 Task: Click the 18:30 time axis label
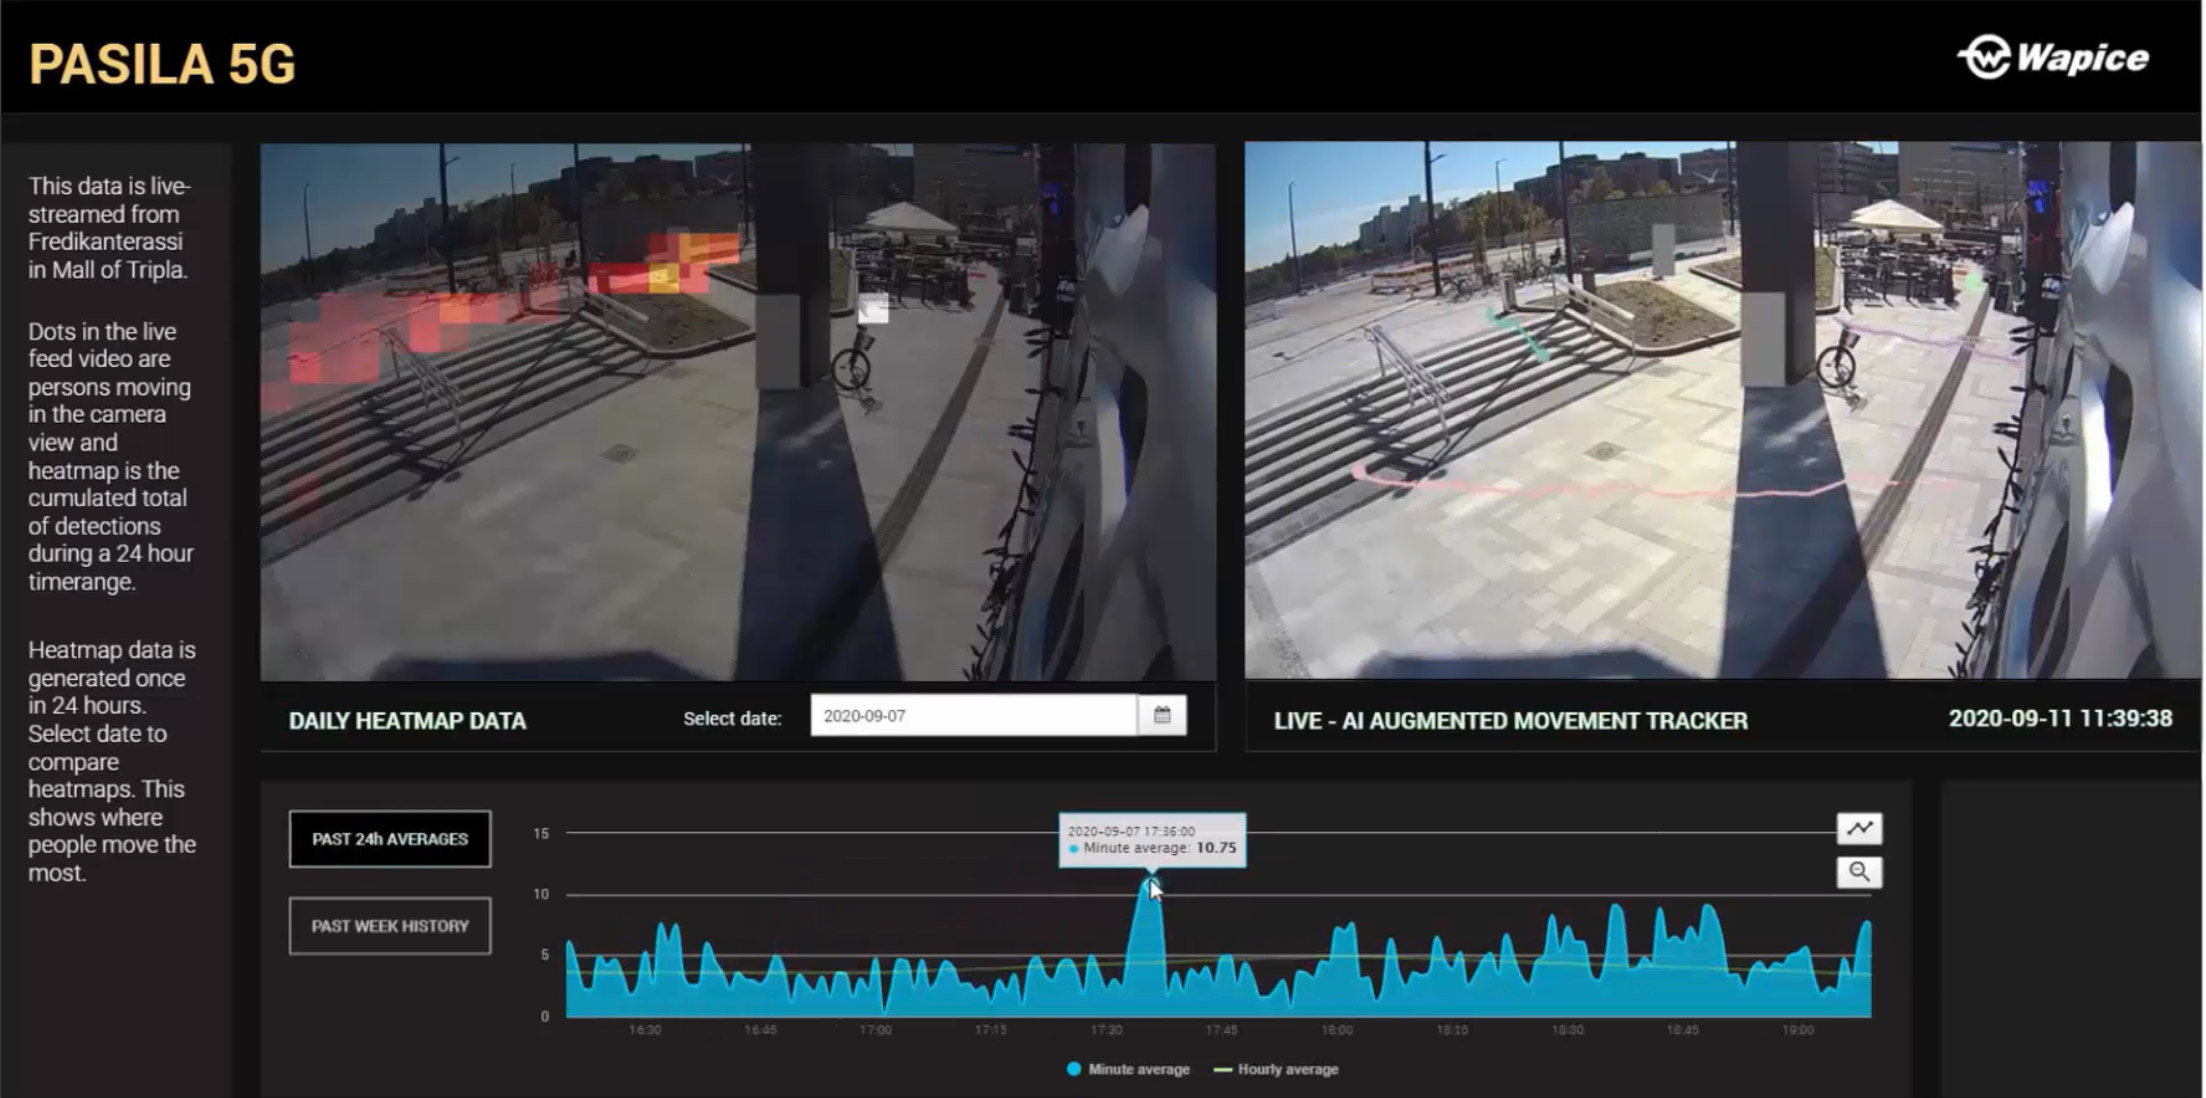point(1567,1030)
